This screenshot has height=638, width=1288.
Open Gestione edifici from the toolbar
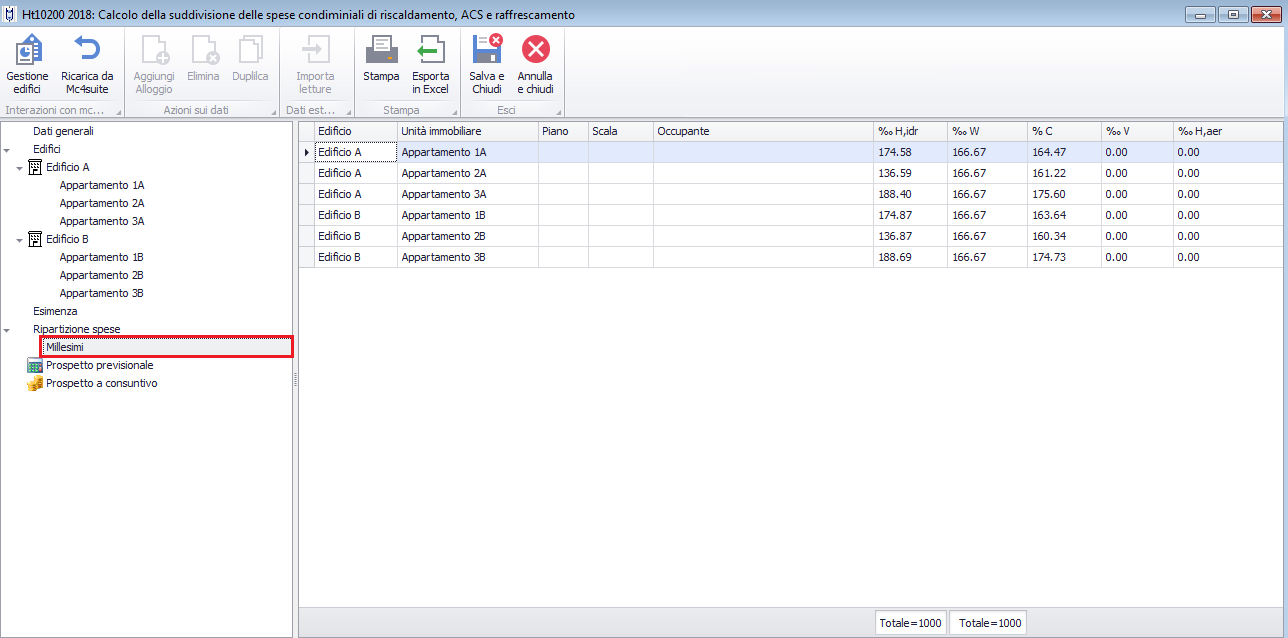coord(27,62)
